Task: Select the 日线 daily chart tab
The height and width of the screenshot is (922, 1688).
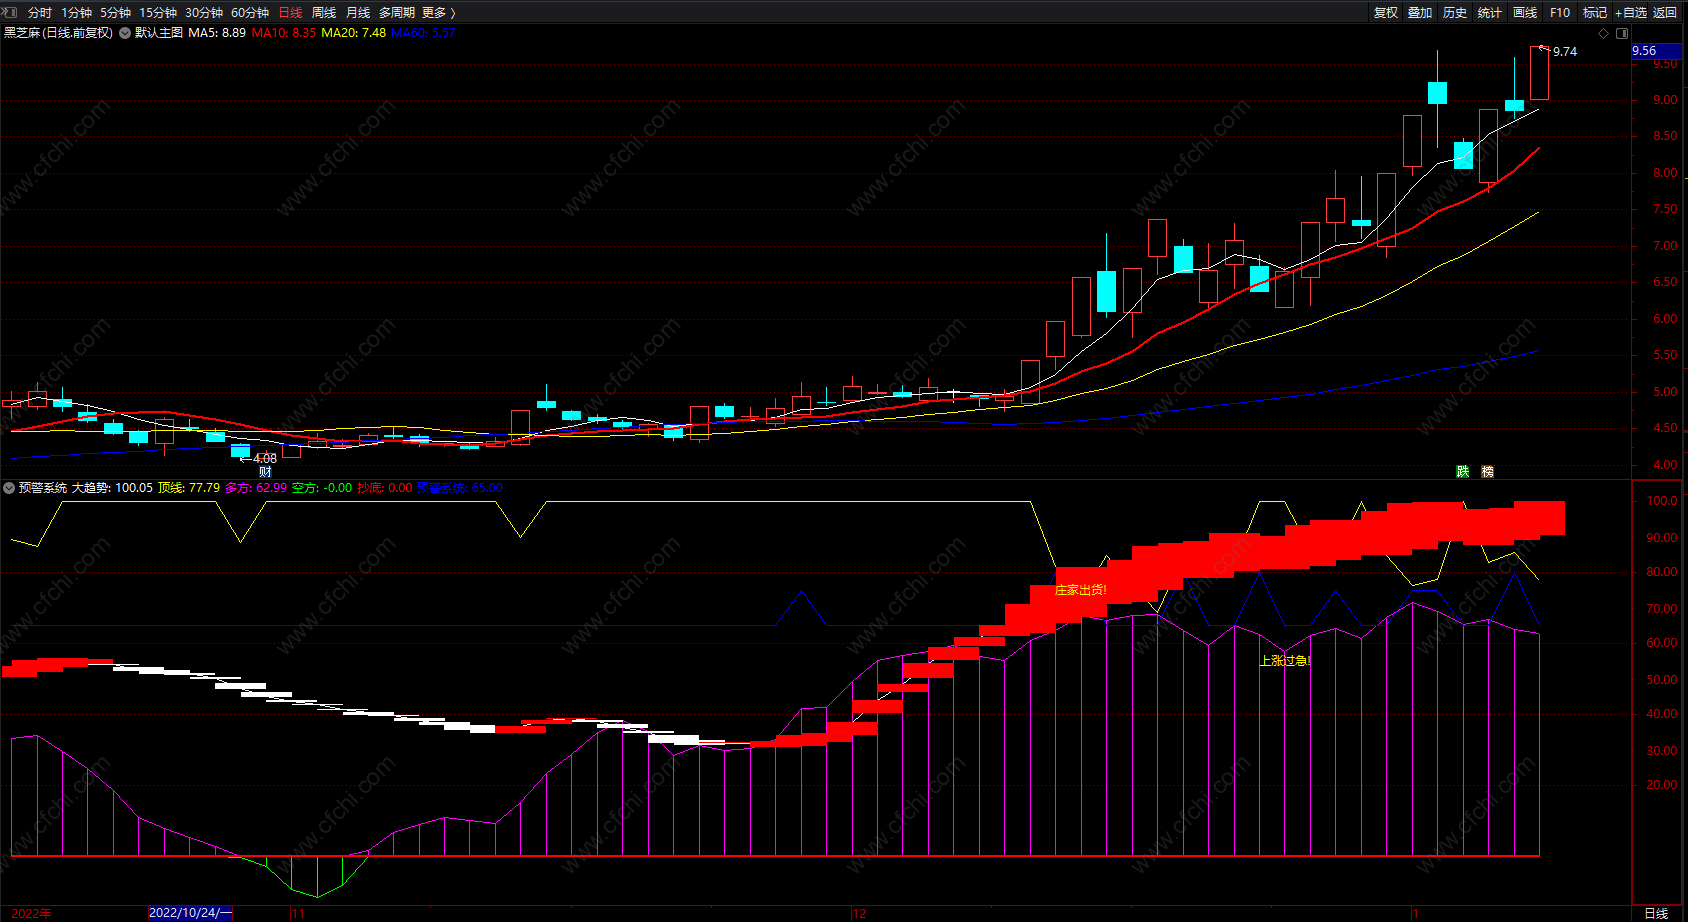Action: pos(290,13)
